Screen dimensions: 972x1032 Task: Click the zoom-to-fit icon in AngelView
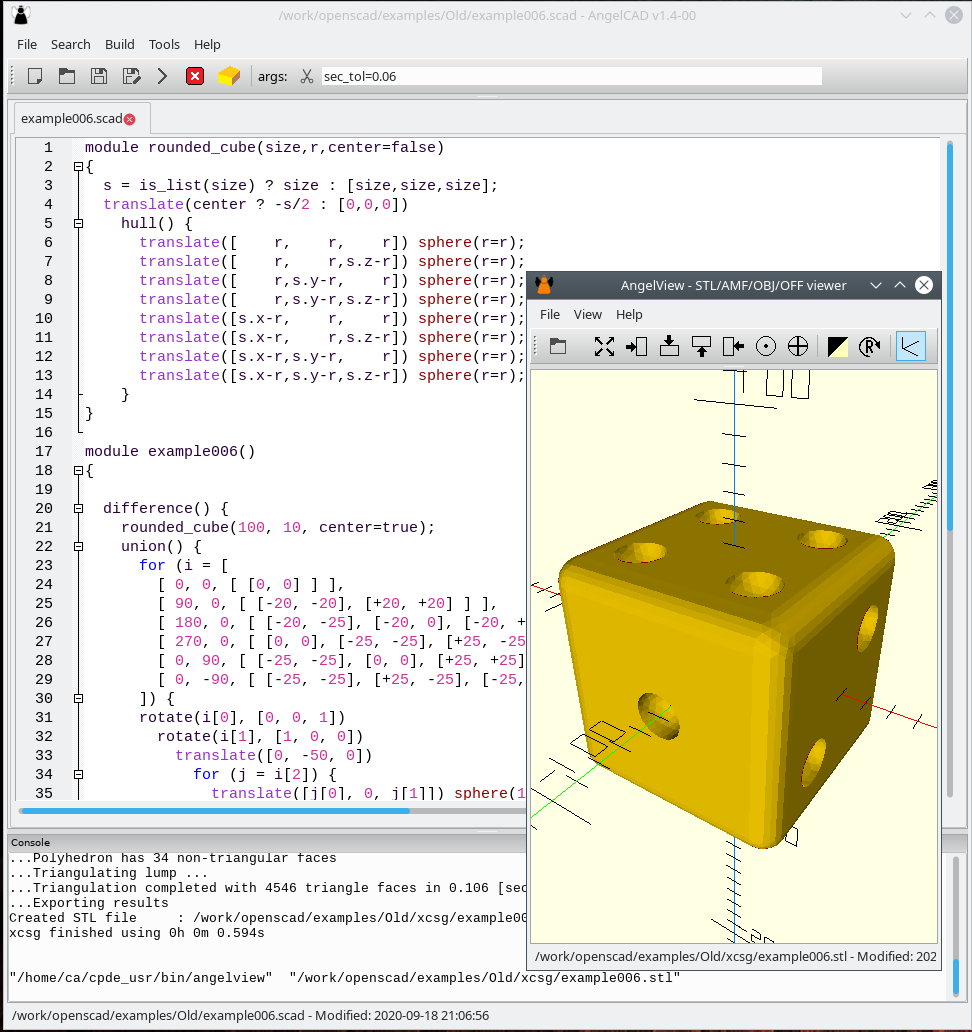click(604, 346)
